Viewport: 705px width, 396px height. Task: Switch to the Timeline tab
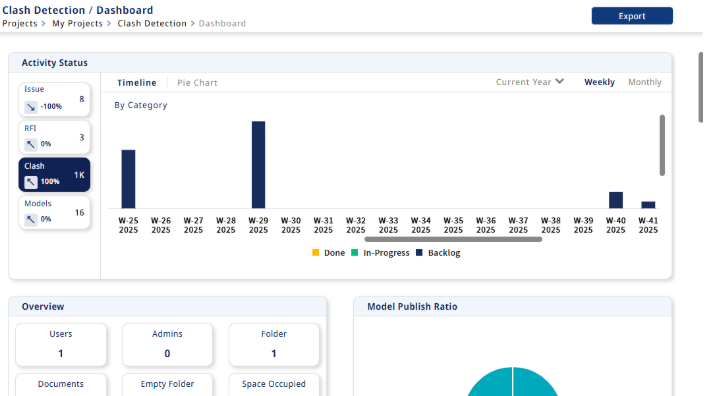click(x=137, y=83)
